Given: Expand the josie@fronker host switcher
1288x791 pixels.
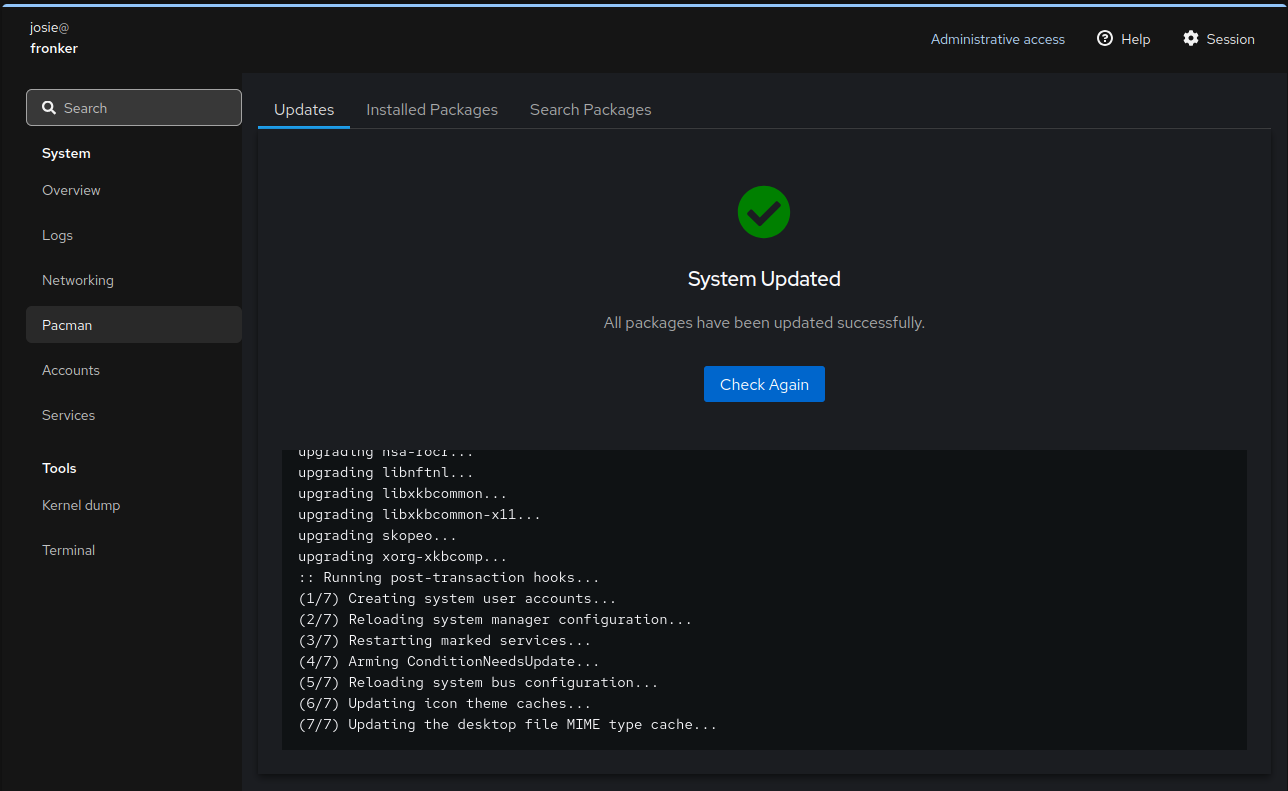Looking at the screenshot, I should (54, 38).
